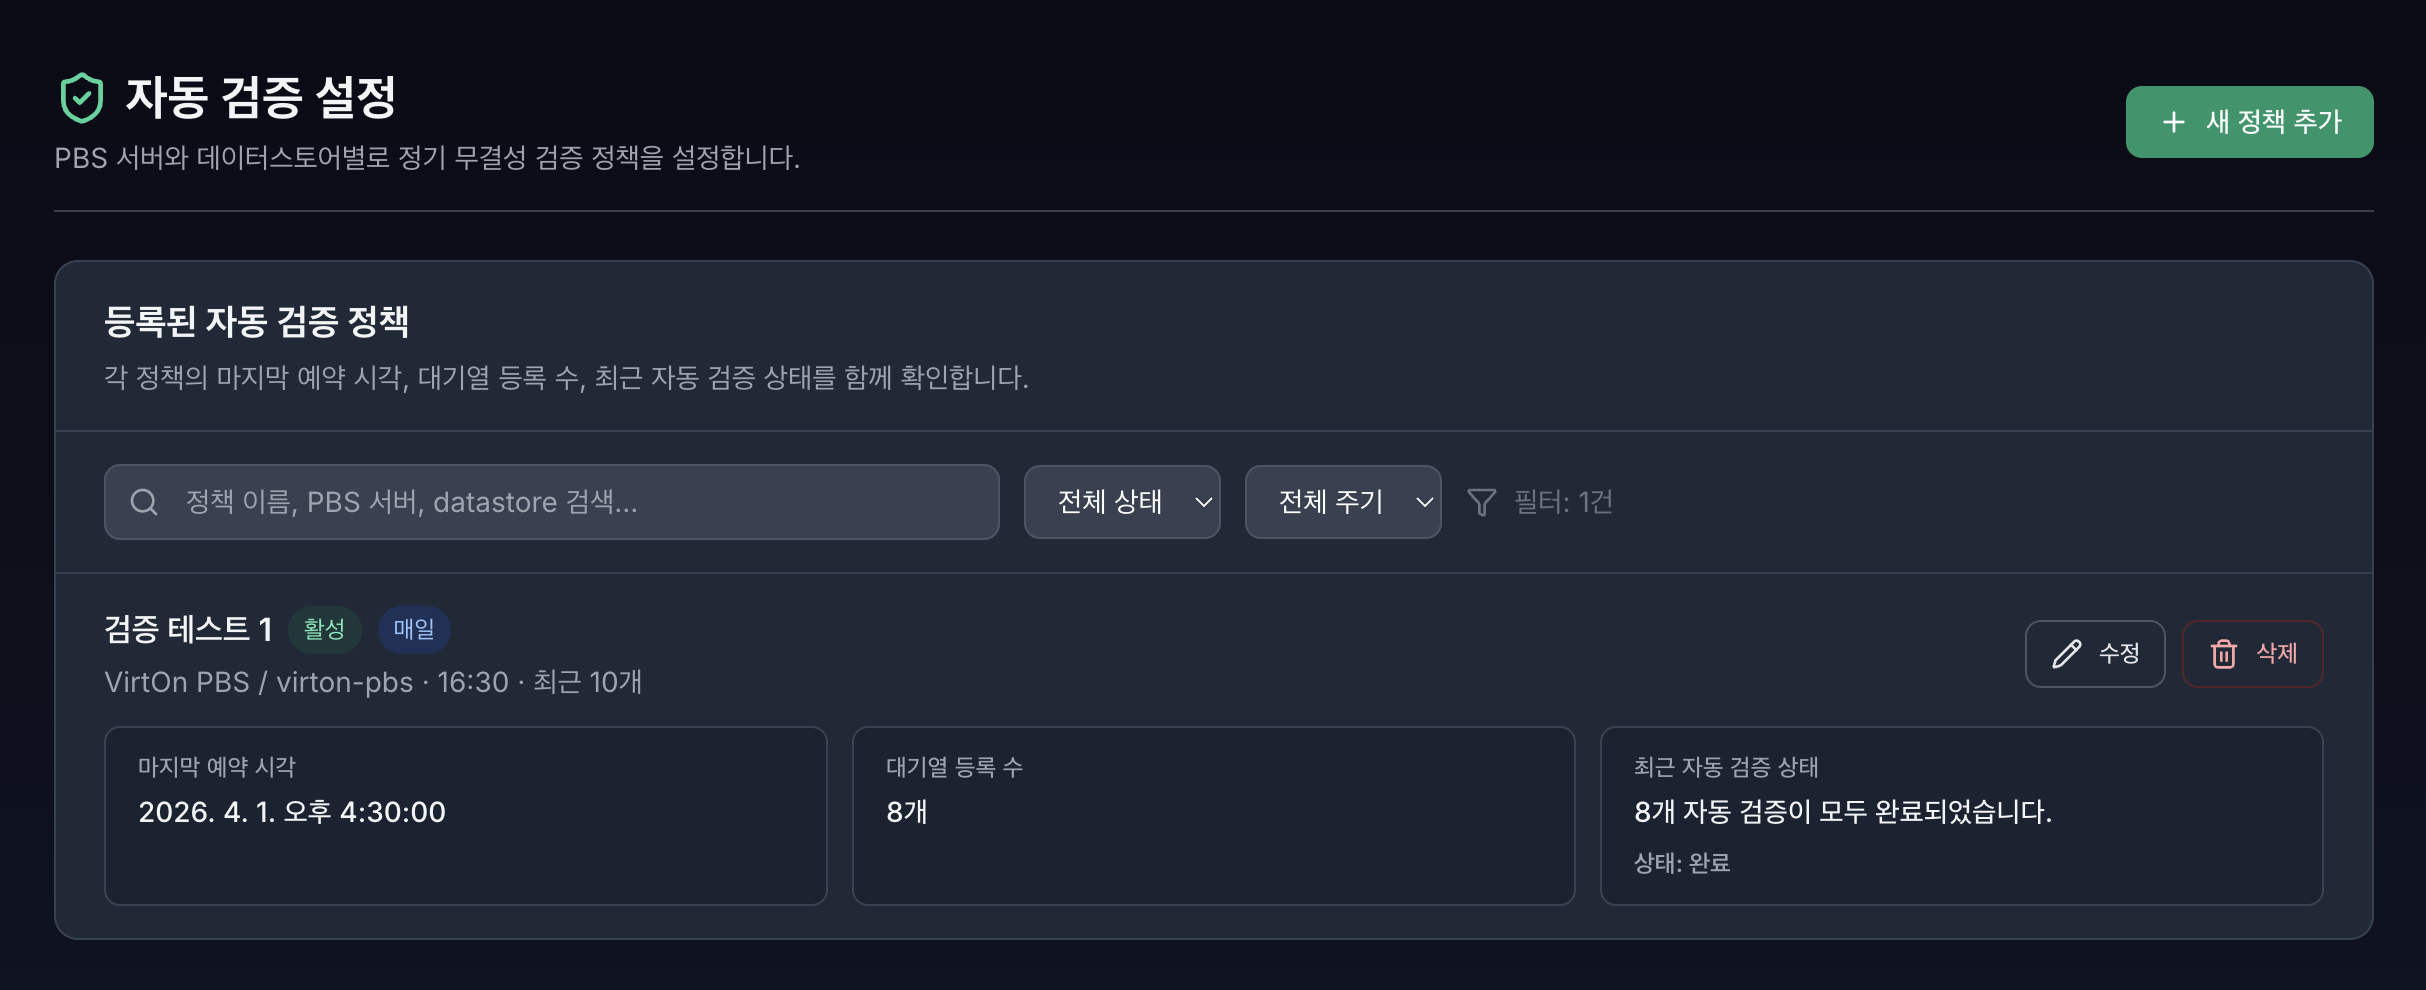Click the chevron icon on 전체 상태
The width and height of the screenshot is (2426, 990).
[x=1202, y=504]
